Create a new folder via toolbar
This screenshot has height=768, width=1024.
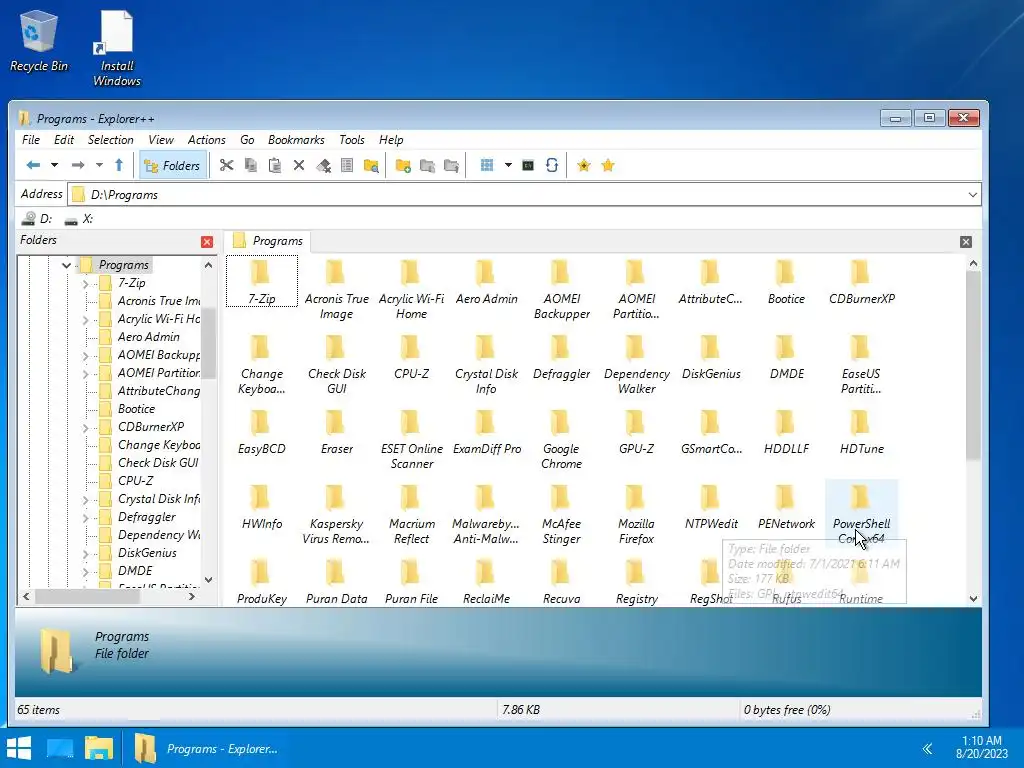click(403, 165)
